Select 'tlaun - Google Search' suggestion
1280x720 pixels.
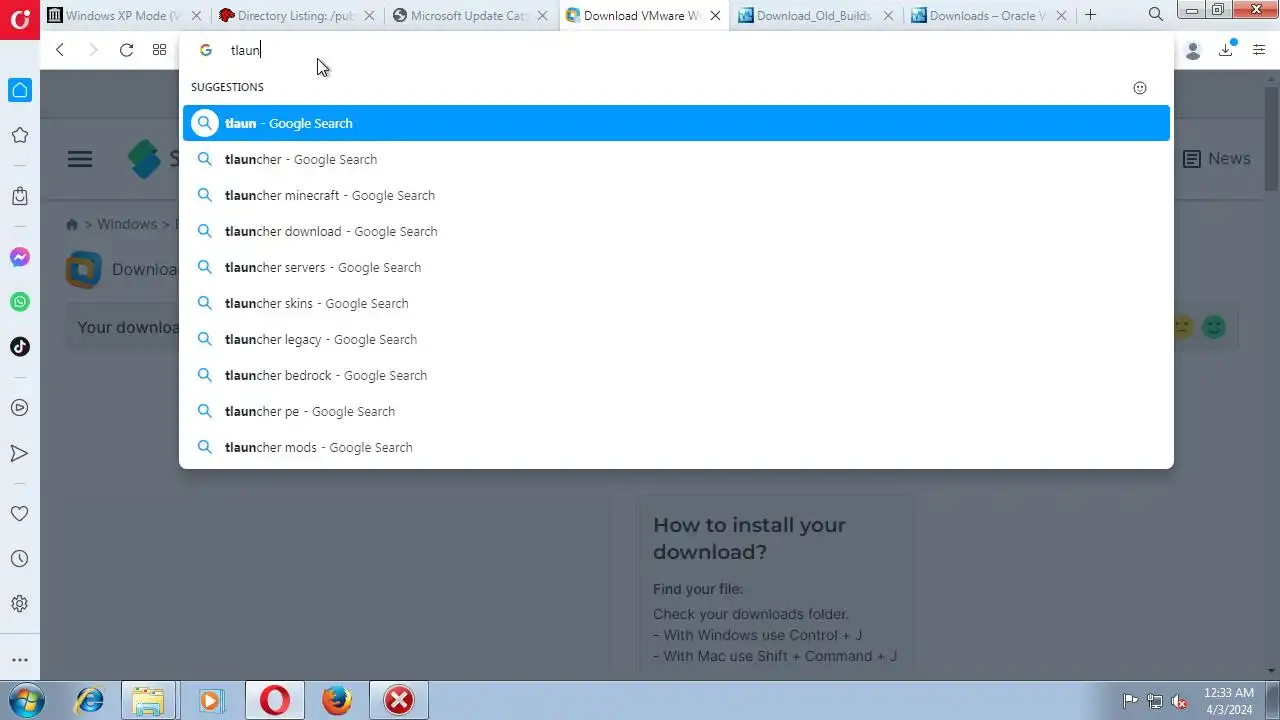(676, 123)
